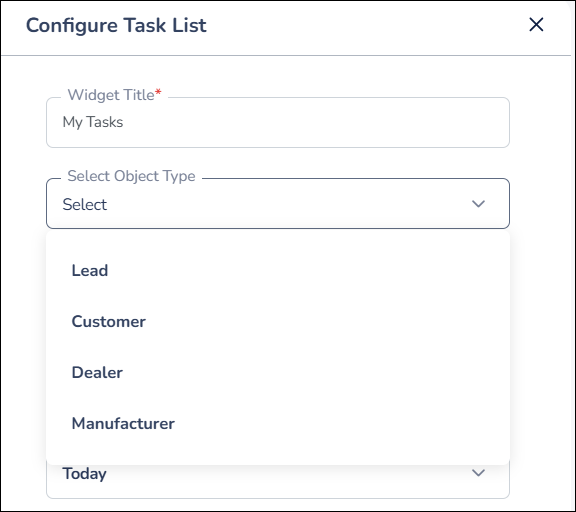Pick the Dealer option in the list

pyautogui.click(x=278, y=372)
